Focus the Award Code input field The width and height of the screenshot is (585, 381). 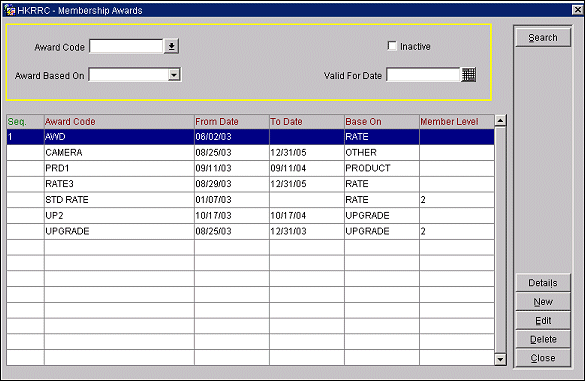point(126,47)
